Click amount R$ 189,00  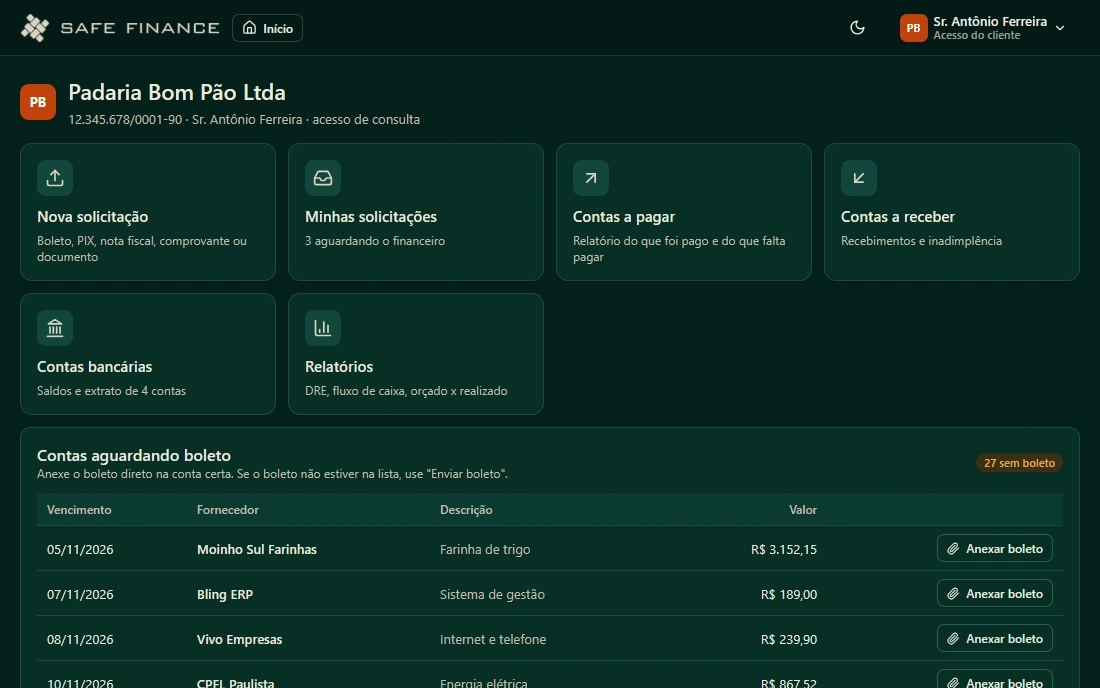[789, 594]
